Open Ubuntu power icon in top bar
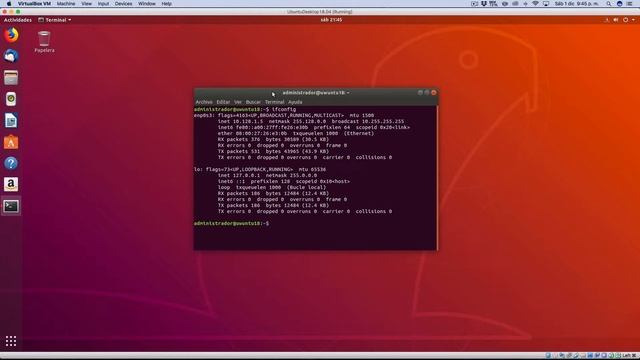Viewport: 640px width, 360px height. pos(625,20)
